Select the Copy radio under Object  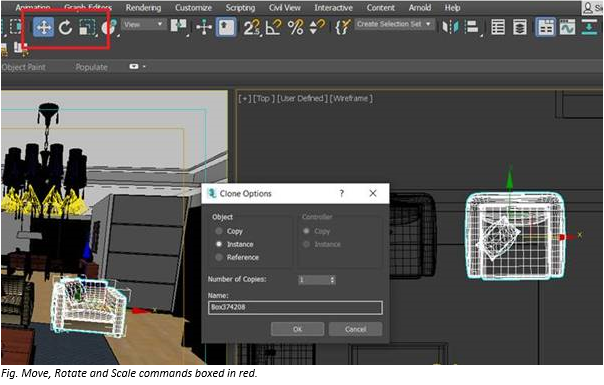pyautogui.click(x=219, y=231)
